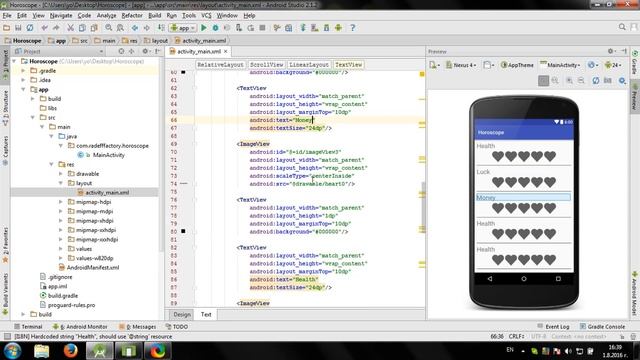Open the TODO tool window

177,327
